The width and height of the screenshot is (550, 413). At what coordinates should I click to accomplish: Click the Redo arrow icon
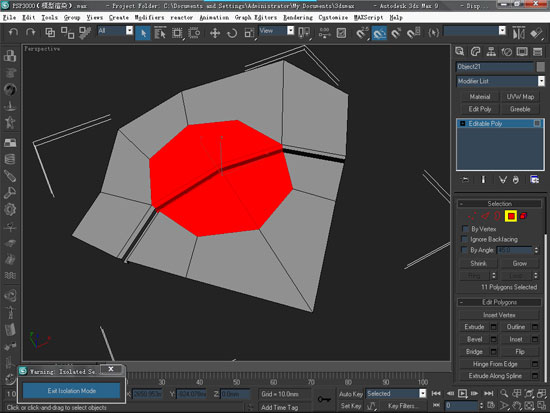[31, 33]
